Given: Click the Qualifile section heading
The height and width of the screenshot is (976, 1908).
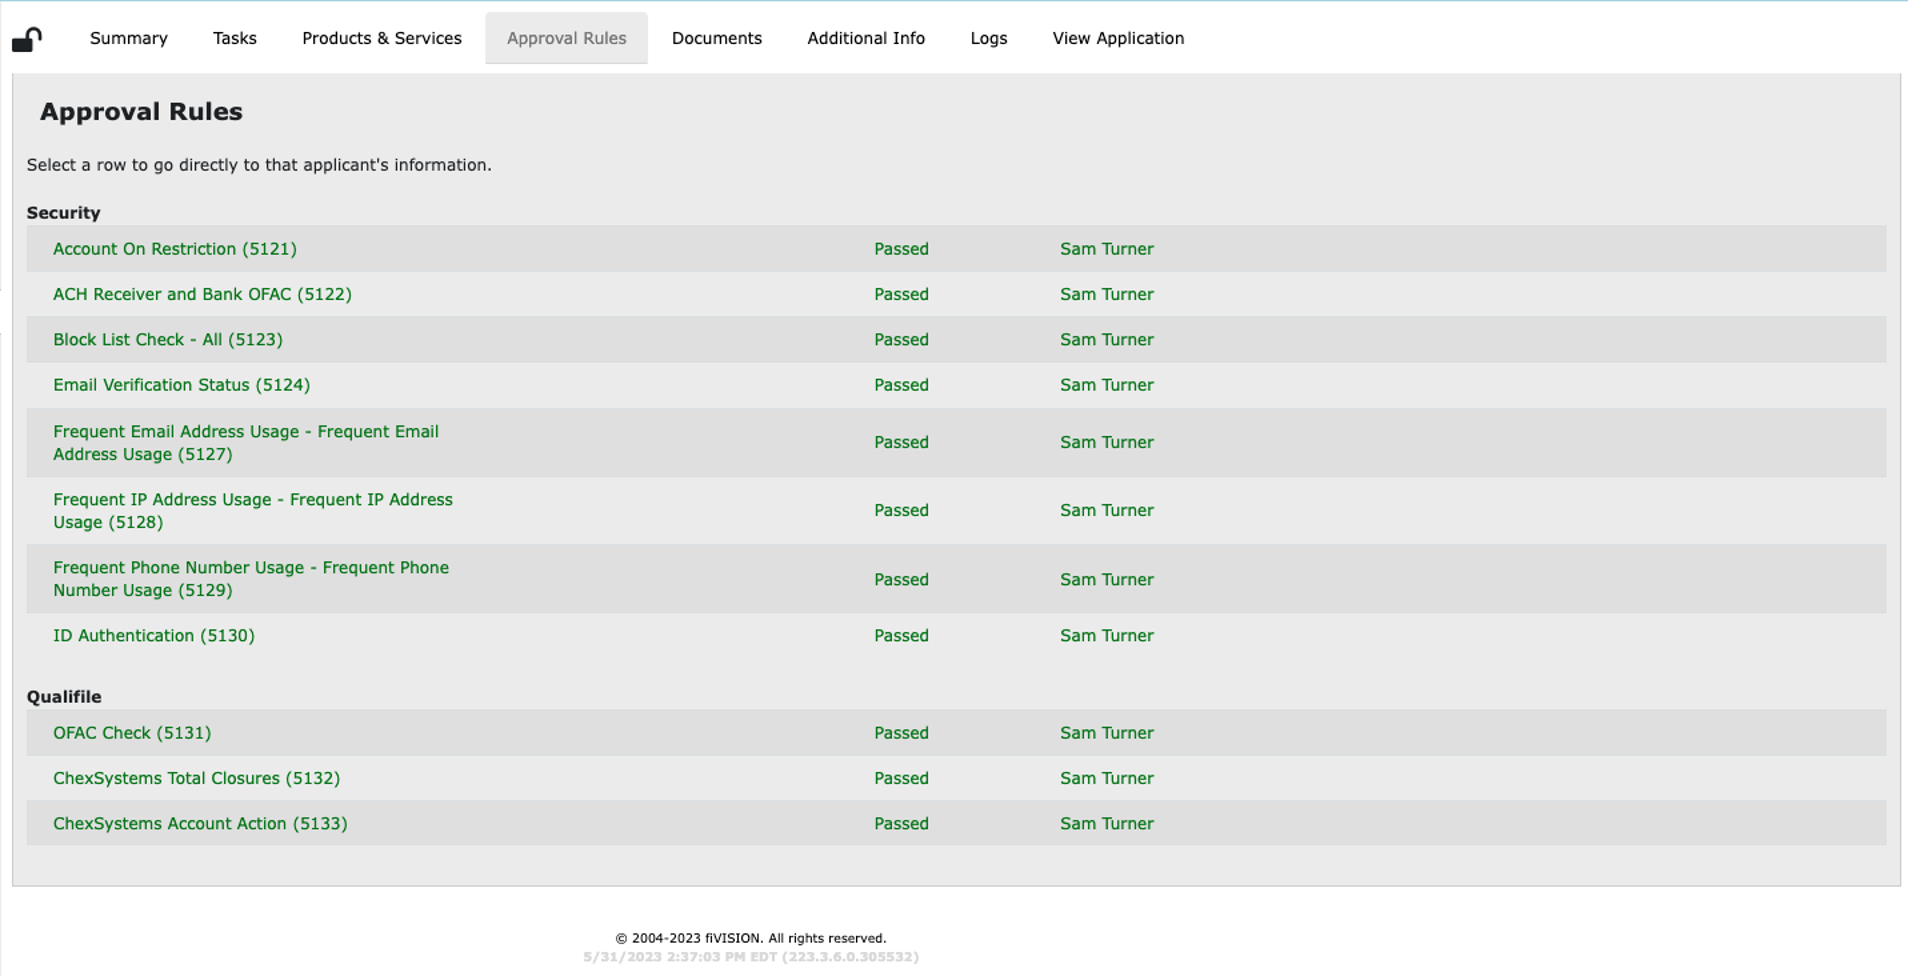Looking at the screenshot, I should click(64, 697).
